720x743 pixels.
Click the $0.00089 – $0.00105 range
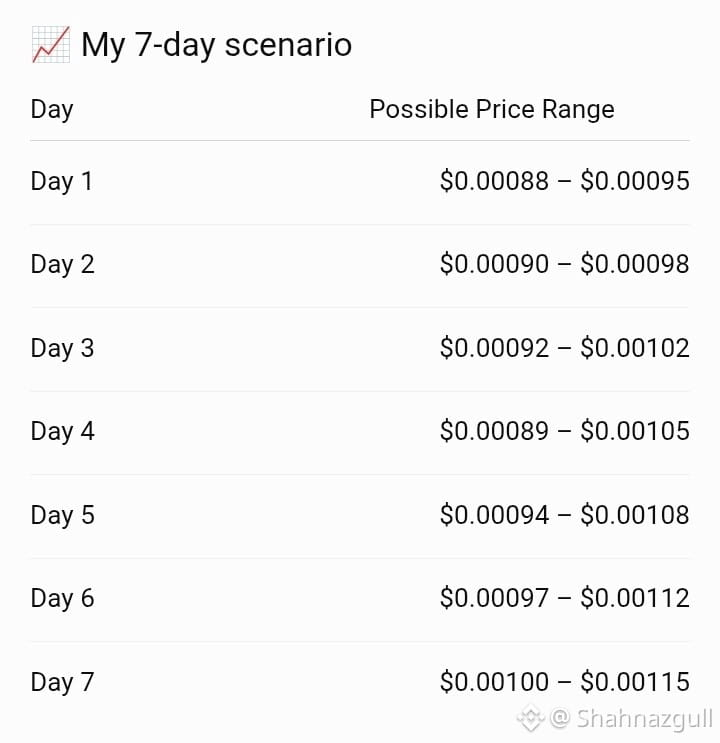click(565, 431)
